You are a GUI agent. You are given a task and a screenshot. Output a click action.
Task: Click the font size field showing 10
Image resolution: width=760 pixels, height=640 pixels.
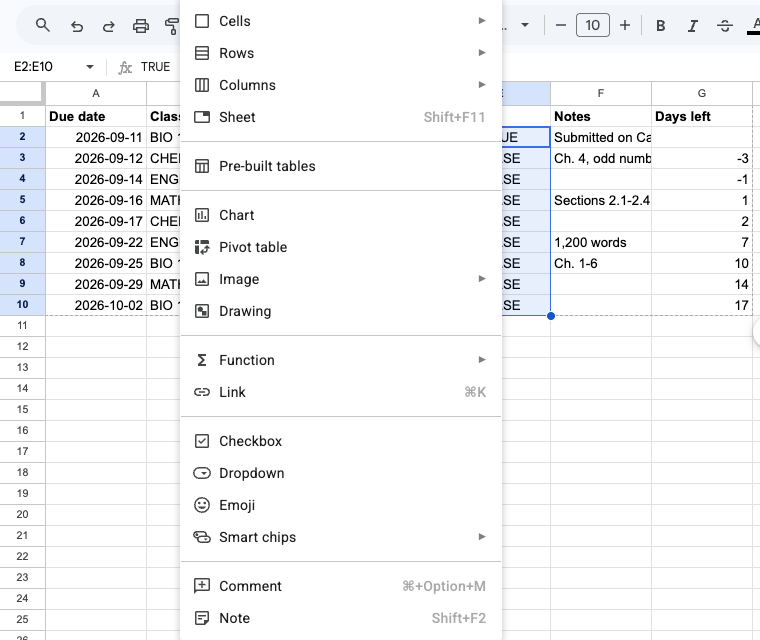pyautogui.click(x=593, y=25)
